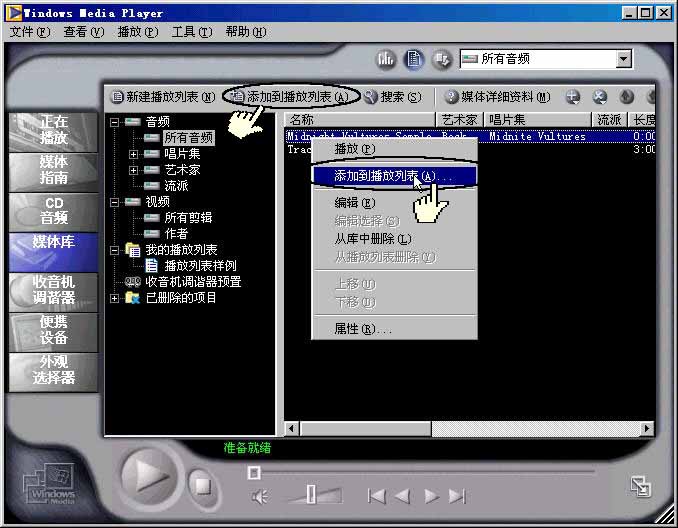Show the equalizer and settings icon
678x528 pixels.
pyautogui.click(x=386, y=58)
